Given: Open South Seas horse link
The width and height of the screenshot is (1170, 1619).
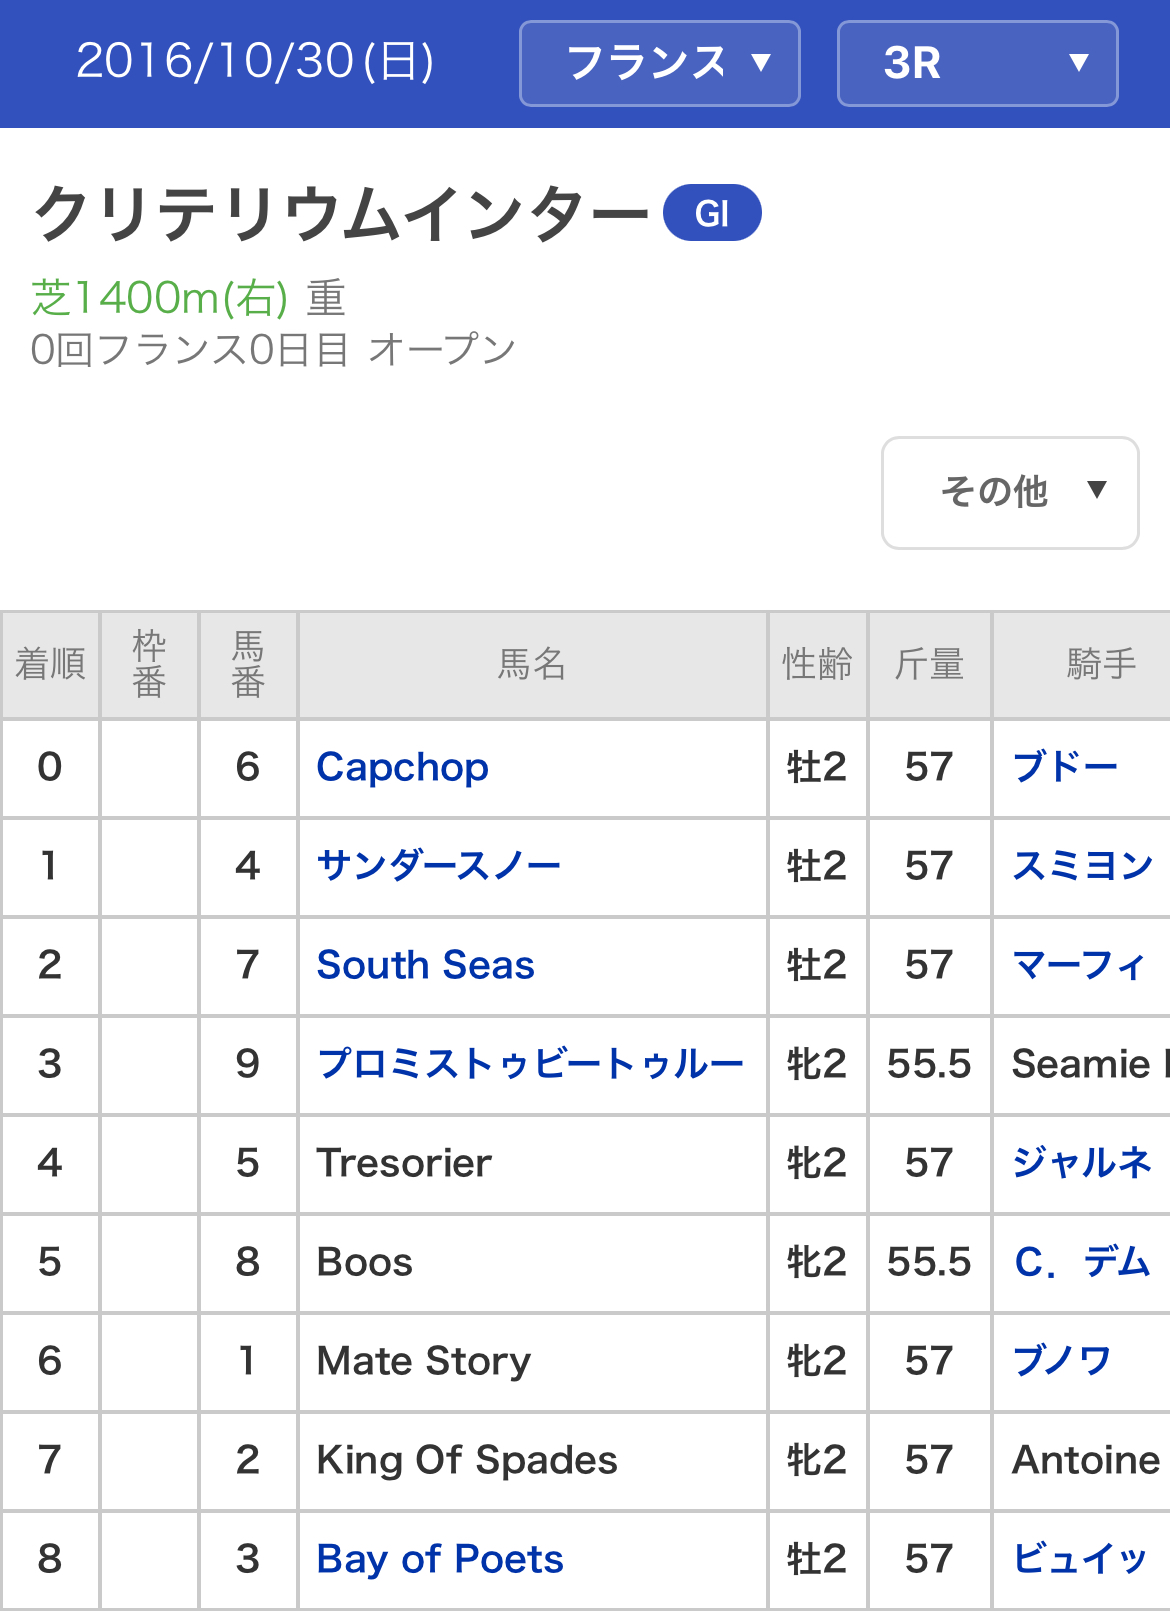Looking at the screenshot, I should click(425, 965).
